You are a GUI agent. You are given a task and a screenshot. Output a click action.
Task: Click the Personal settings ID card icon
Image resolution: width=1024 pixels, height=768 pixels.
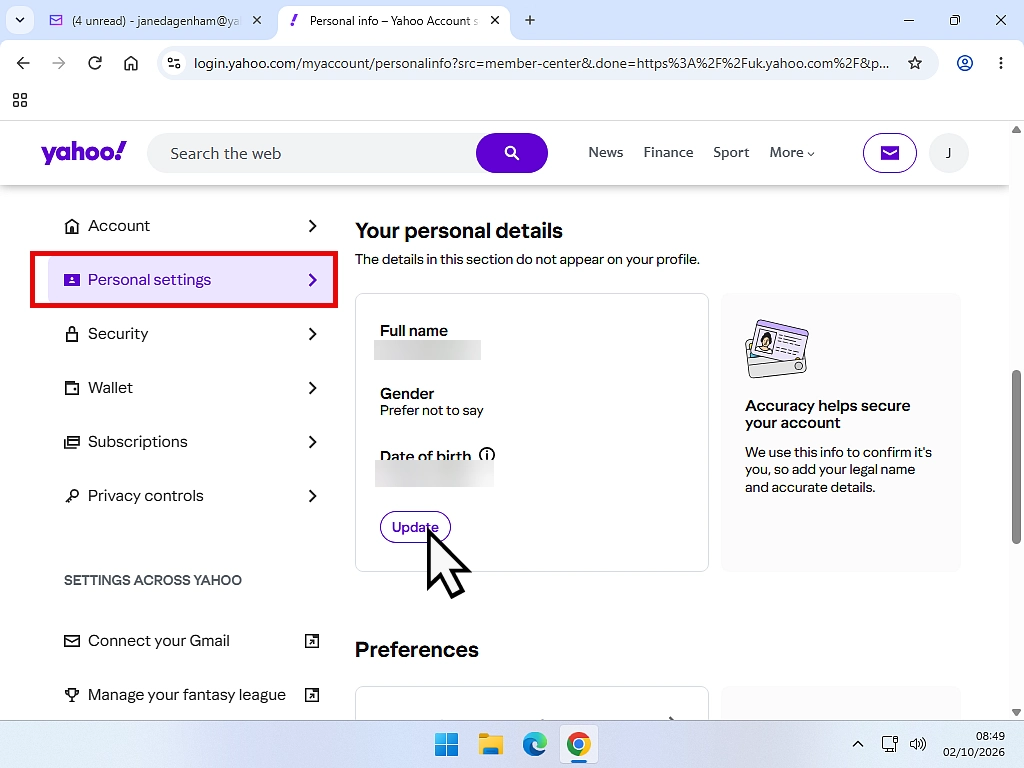click(72, 280)
